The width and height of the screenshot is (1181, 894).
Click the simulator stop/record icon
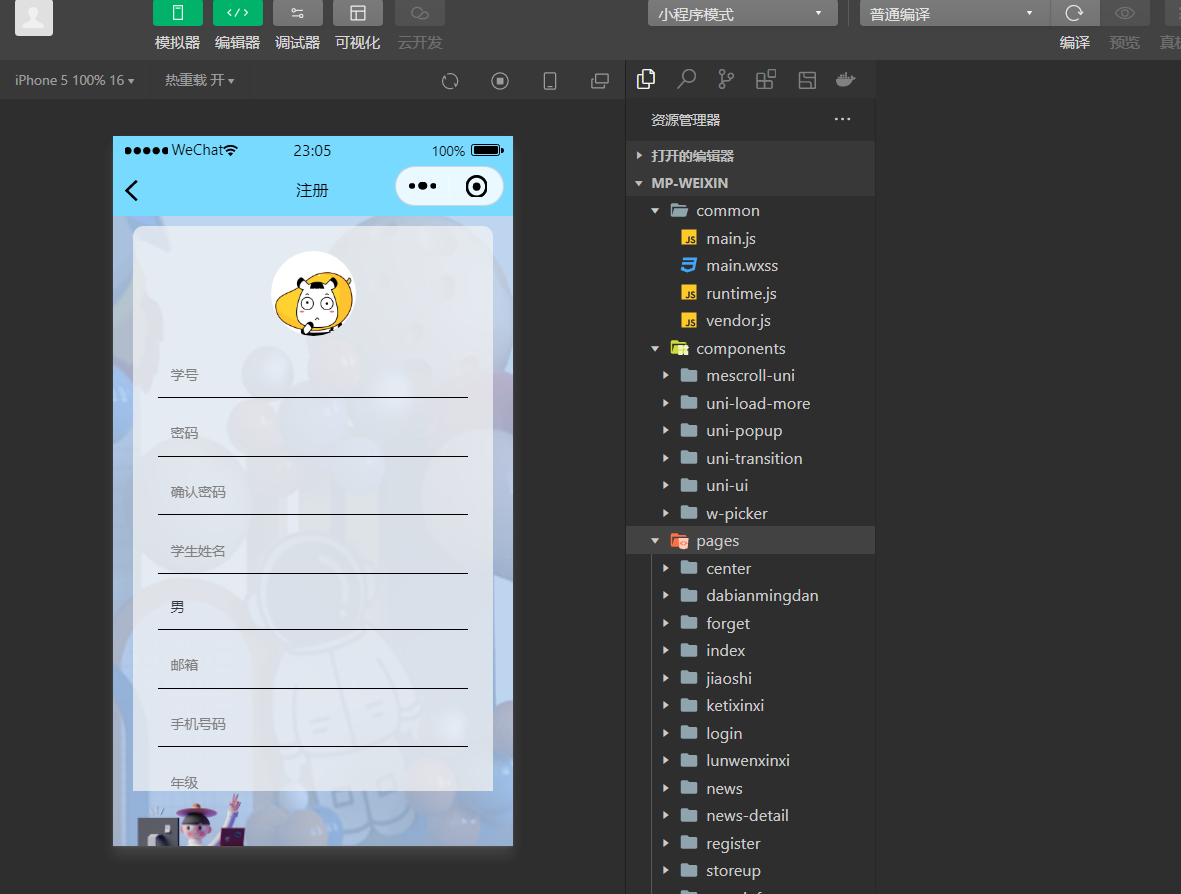click(x=500, y=81)
